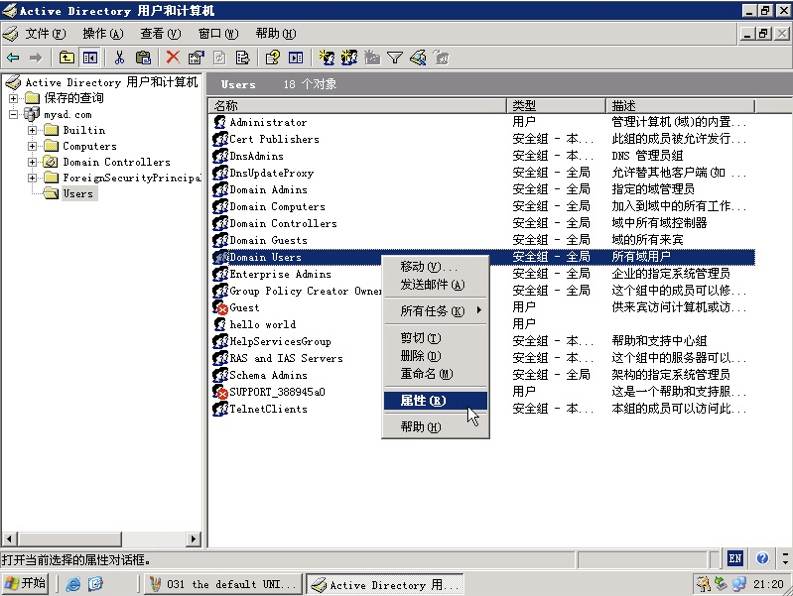Screen dimensions: 793x596
Task: Choose 帮助(H) in context menu
Action: [435, 427]
